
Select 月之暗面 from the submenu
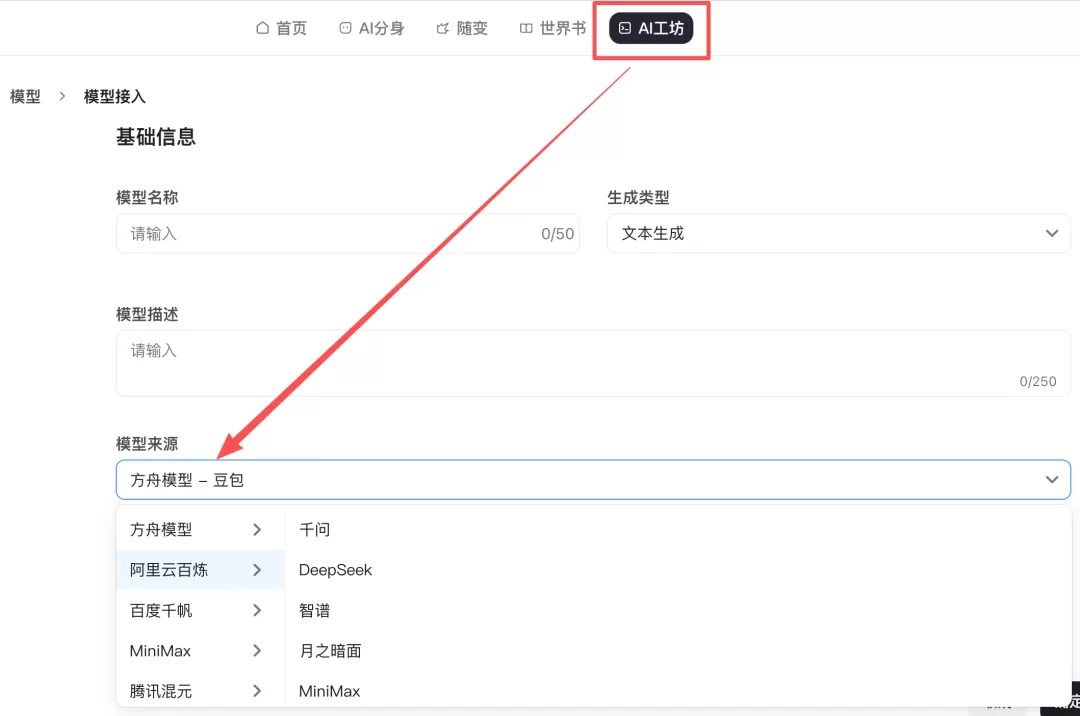coord(330,651)
